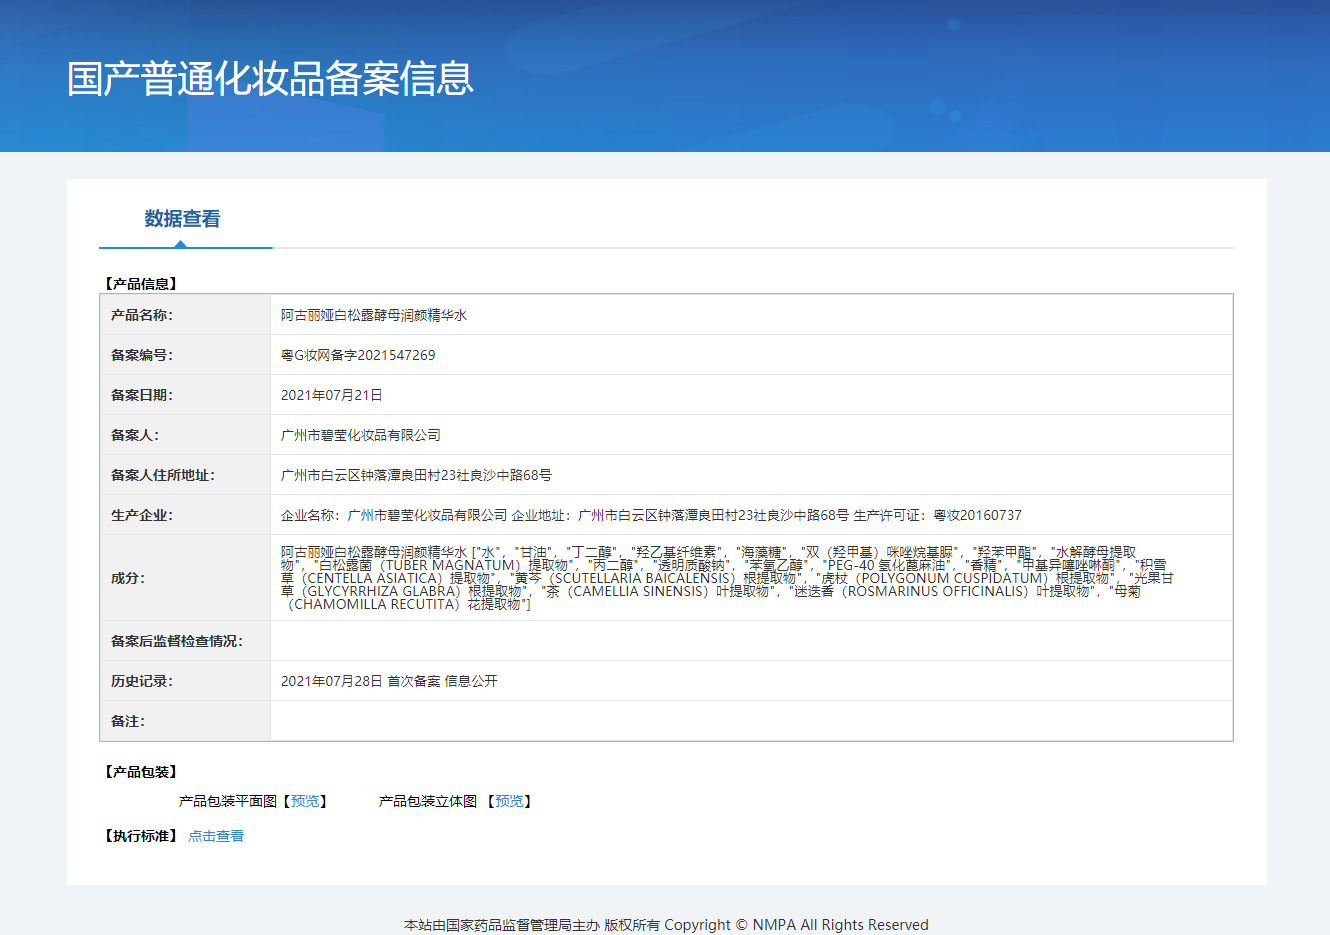Screen dimensions: 1330x935
Task: Click the empty 备案后监督检查情况 value cell
Action: 750,641
